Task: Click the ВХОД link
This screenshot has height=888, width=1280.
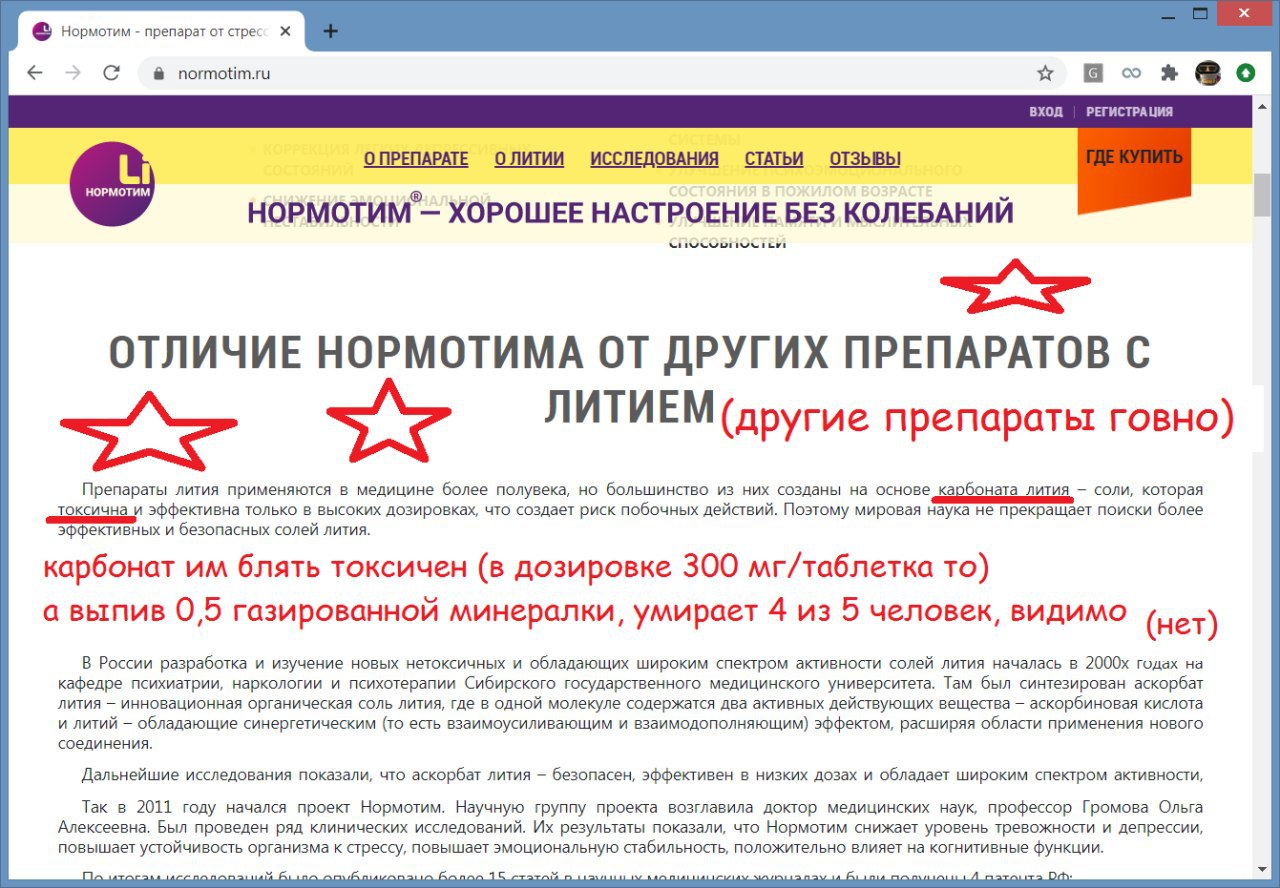Action: (1046, 112)
